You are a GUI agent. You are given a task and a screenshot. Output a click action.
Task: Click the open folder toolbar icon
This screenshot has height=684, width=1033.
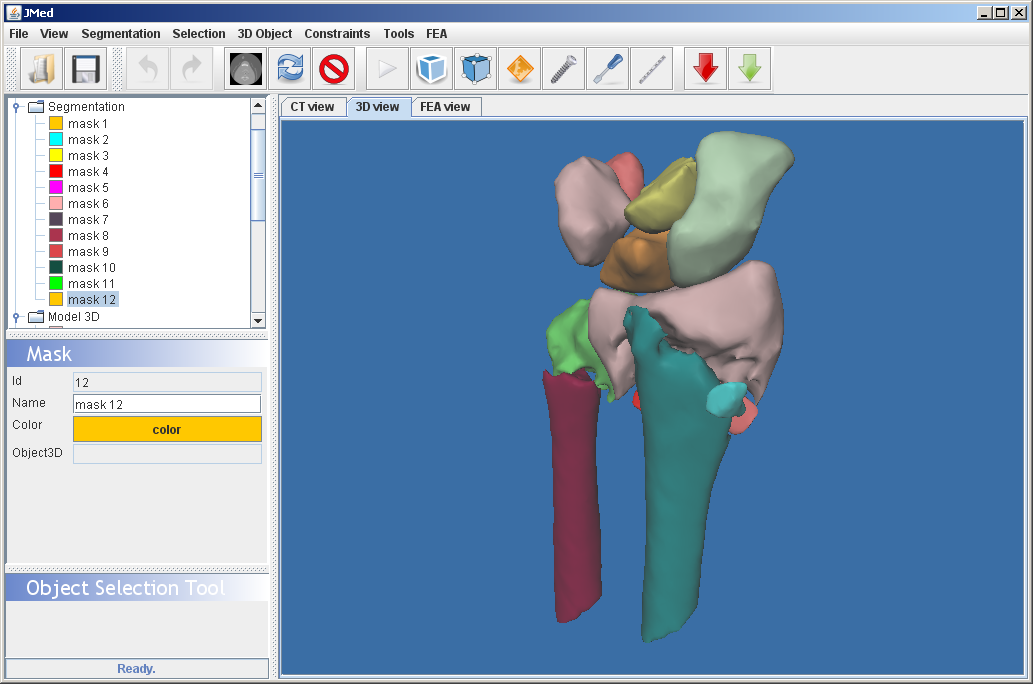tap(41, 69)
